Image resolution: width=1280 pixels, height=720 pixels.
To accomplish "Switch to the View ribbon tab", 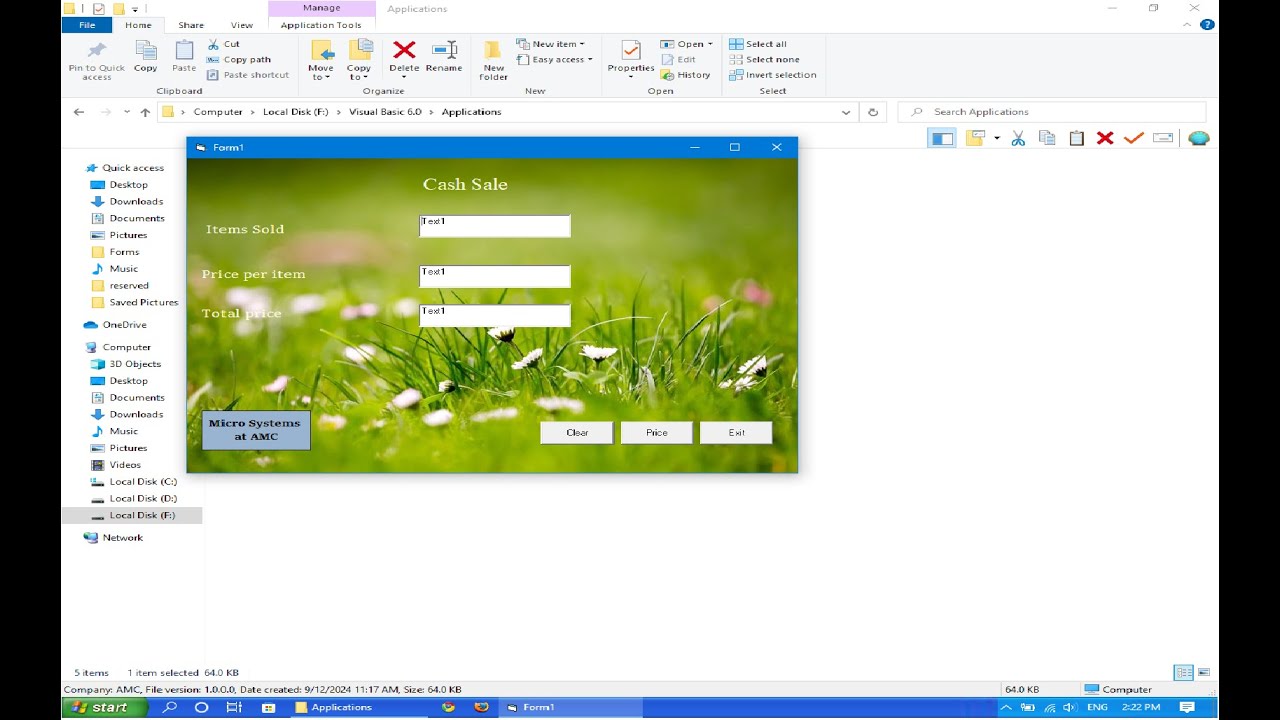I will pyautogui.click(x=242, y=25).
